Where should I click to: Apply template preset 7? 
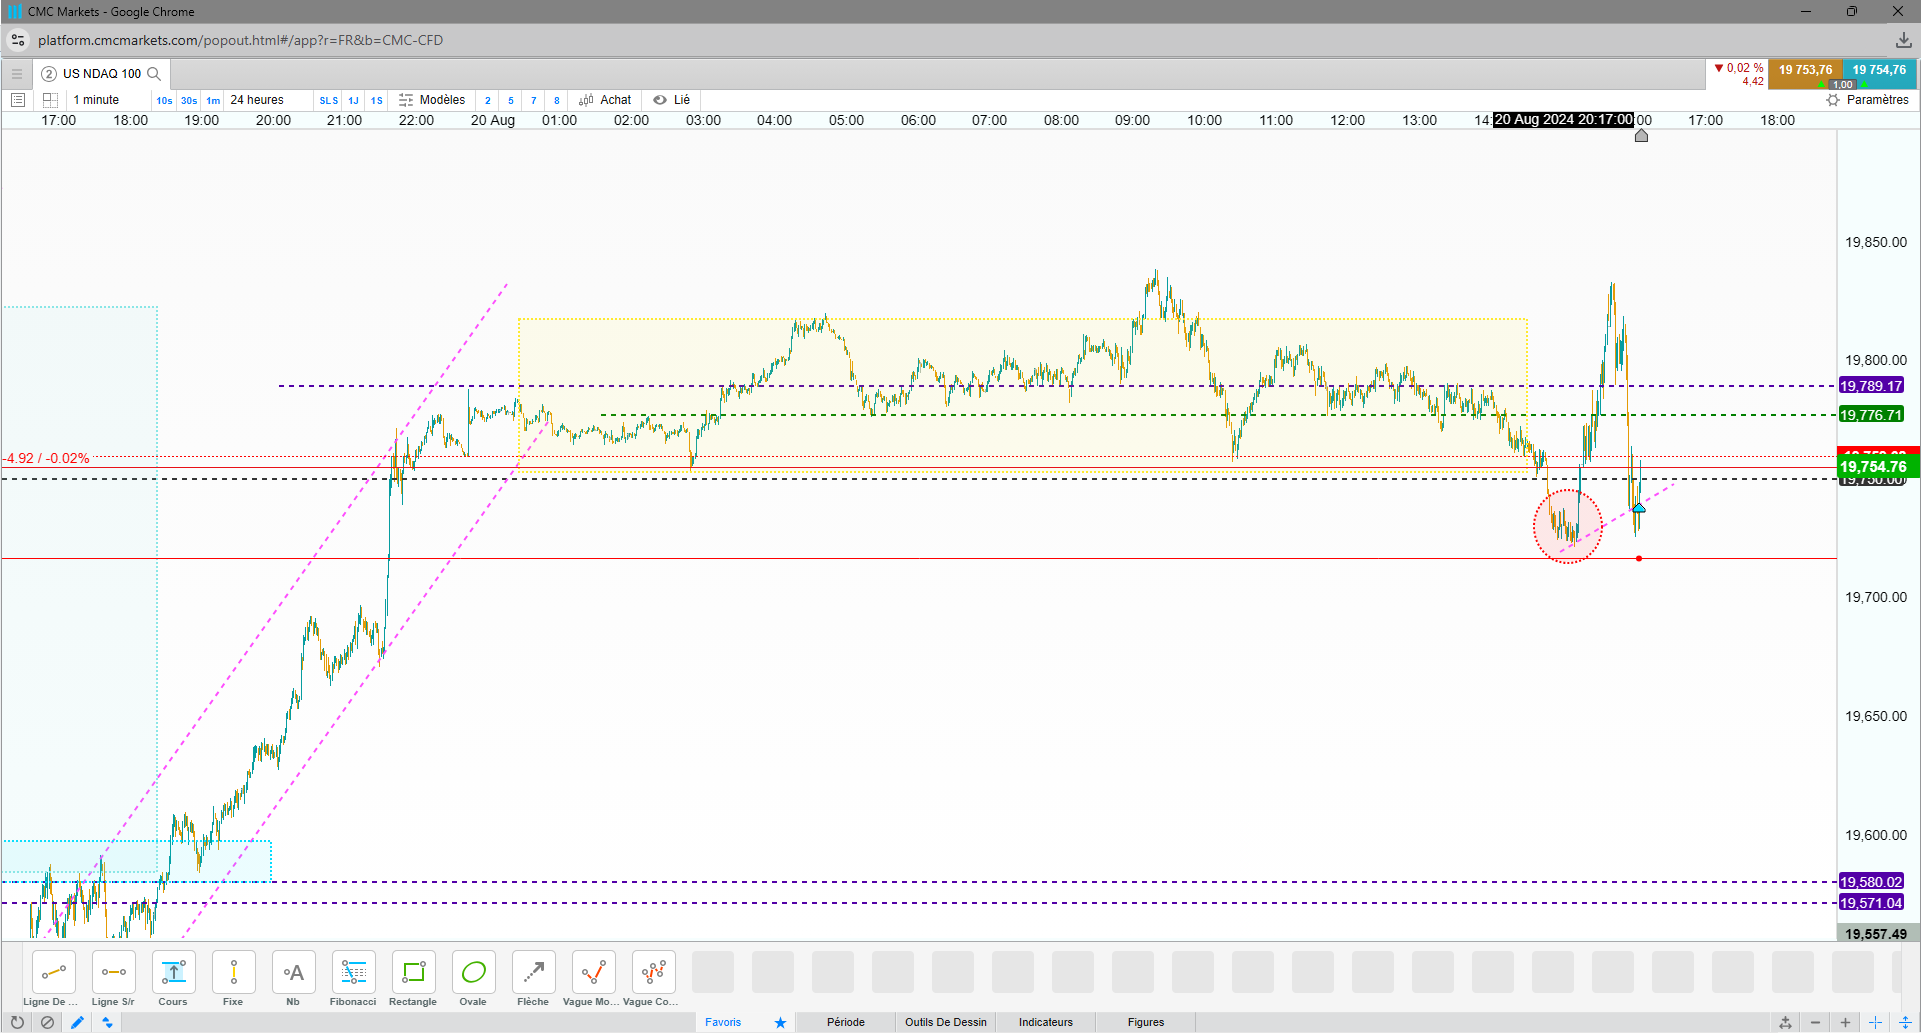534,100
